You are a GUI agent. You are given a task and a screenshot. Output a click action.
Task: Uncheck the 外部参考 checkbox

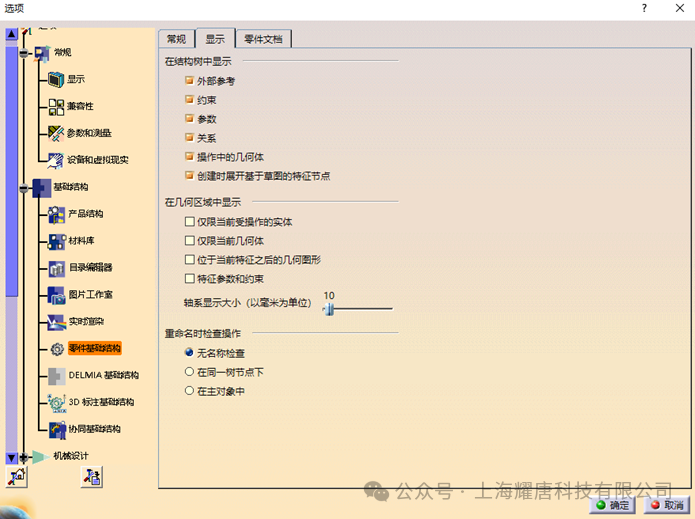point(189,81)
